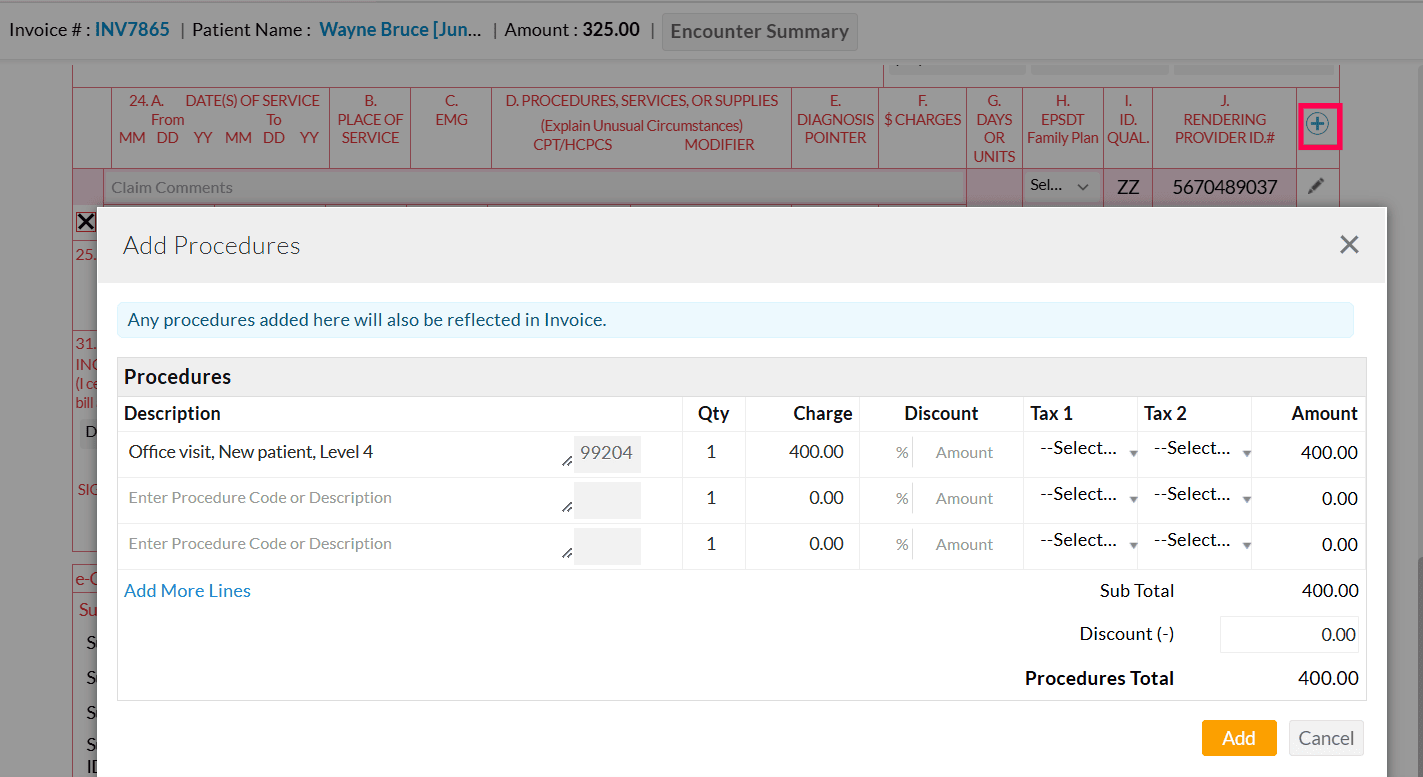
Task: Click the highlighted plus icon to add a line
Action: (x=1318, y=126)
